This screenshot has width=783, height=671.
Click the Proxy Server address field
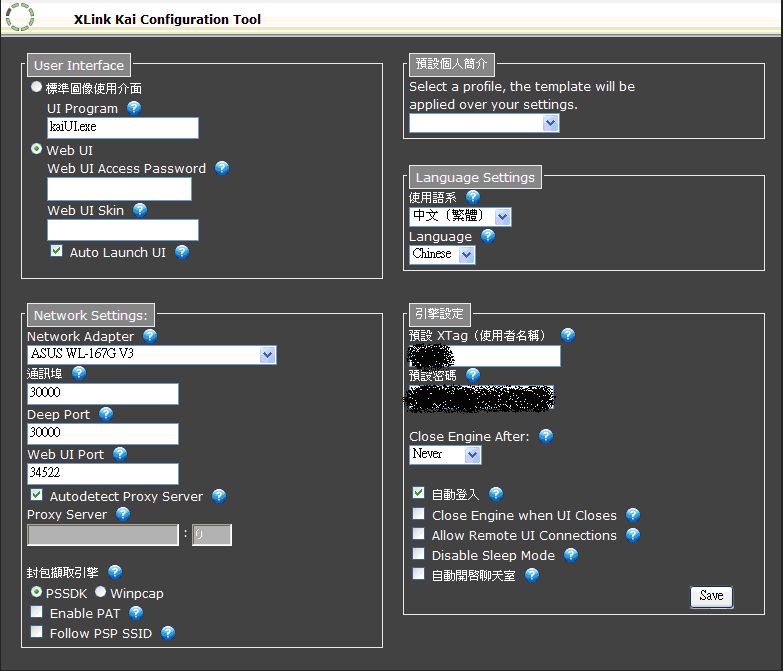[103, 535]
